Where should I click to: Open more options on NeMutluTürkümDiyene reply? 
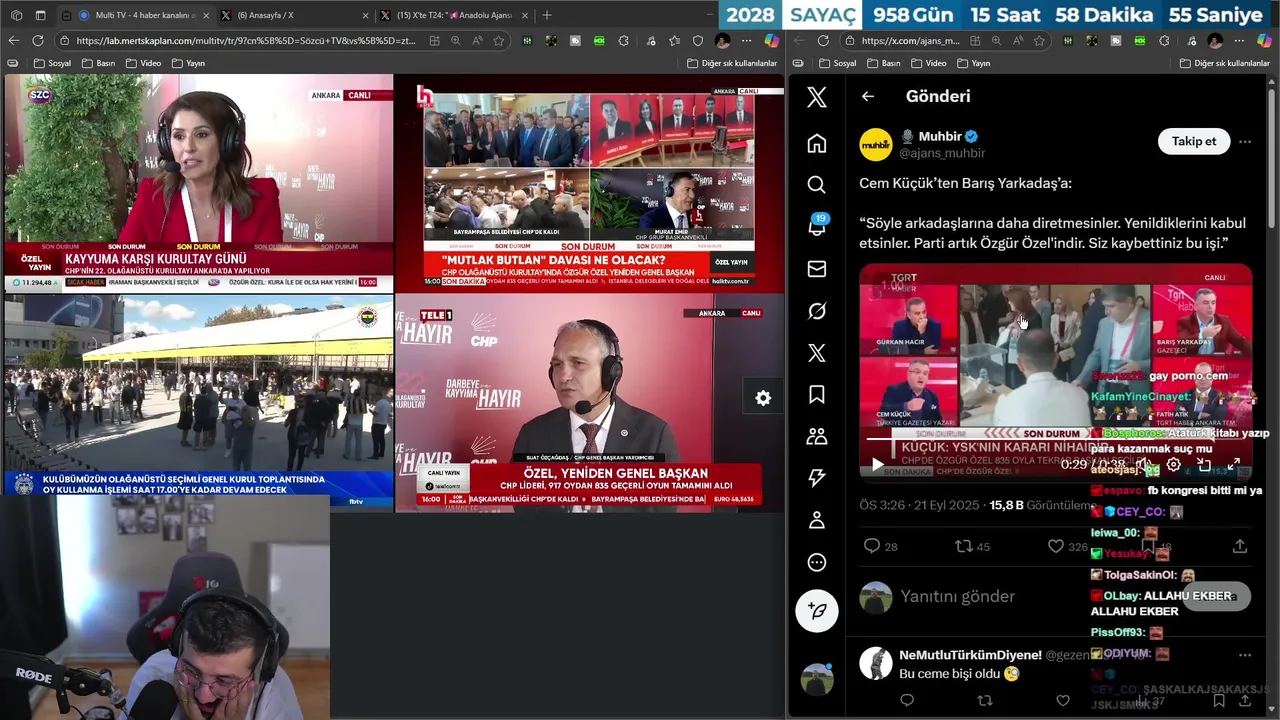tap(1245, 655)
